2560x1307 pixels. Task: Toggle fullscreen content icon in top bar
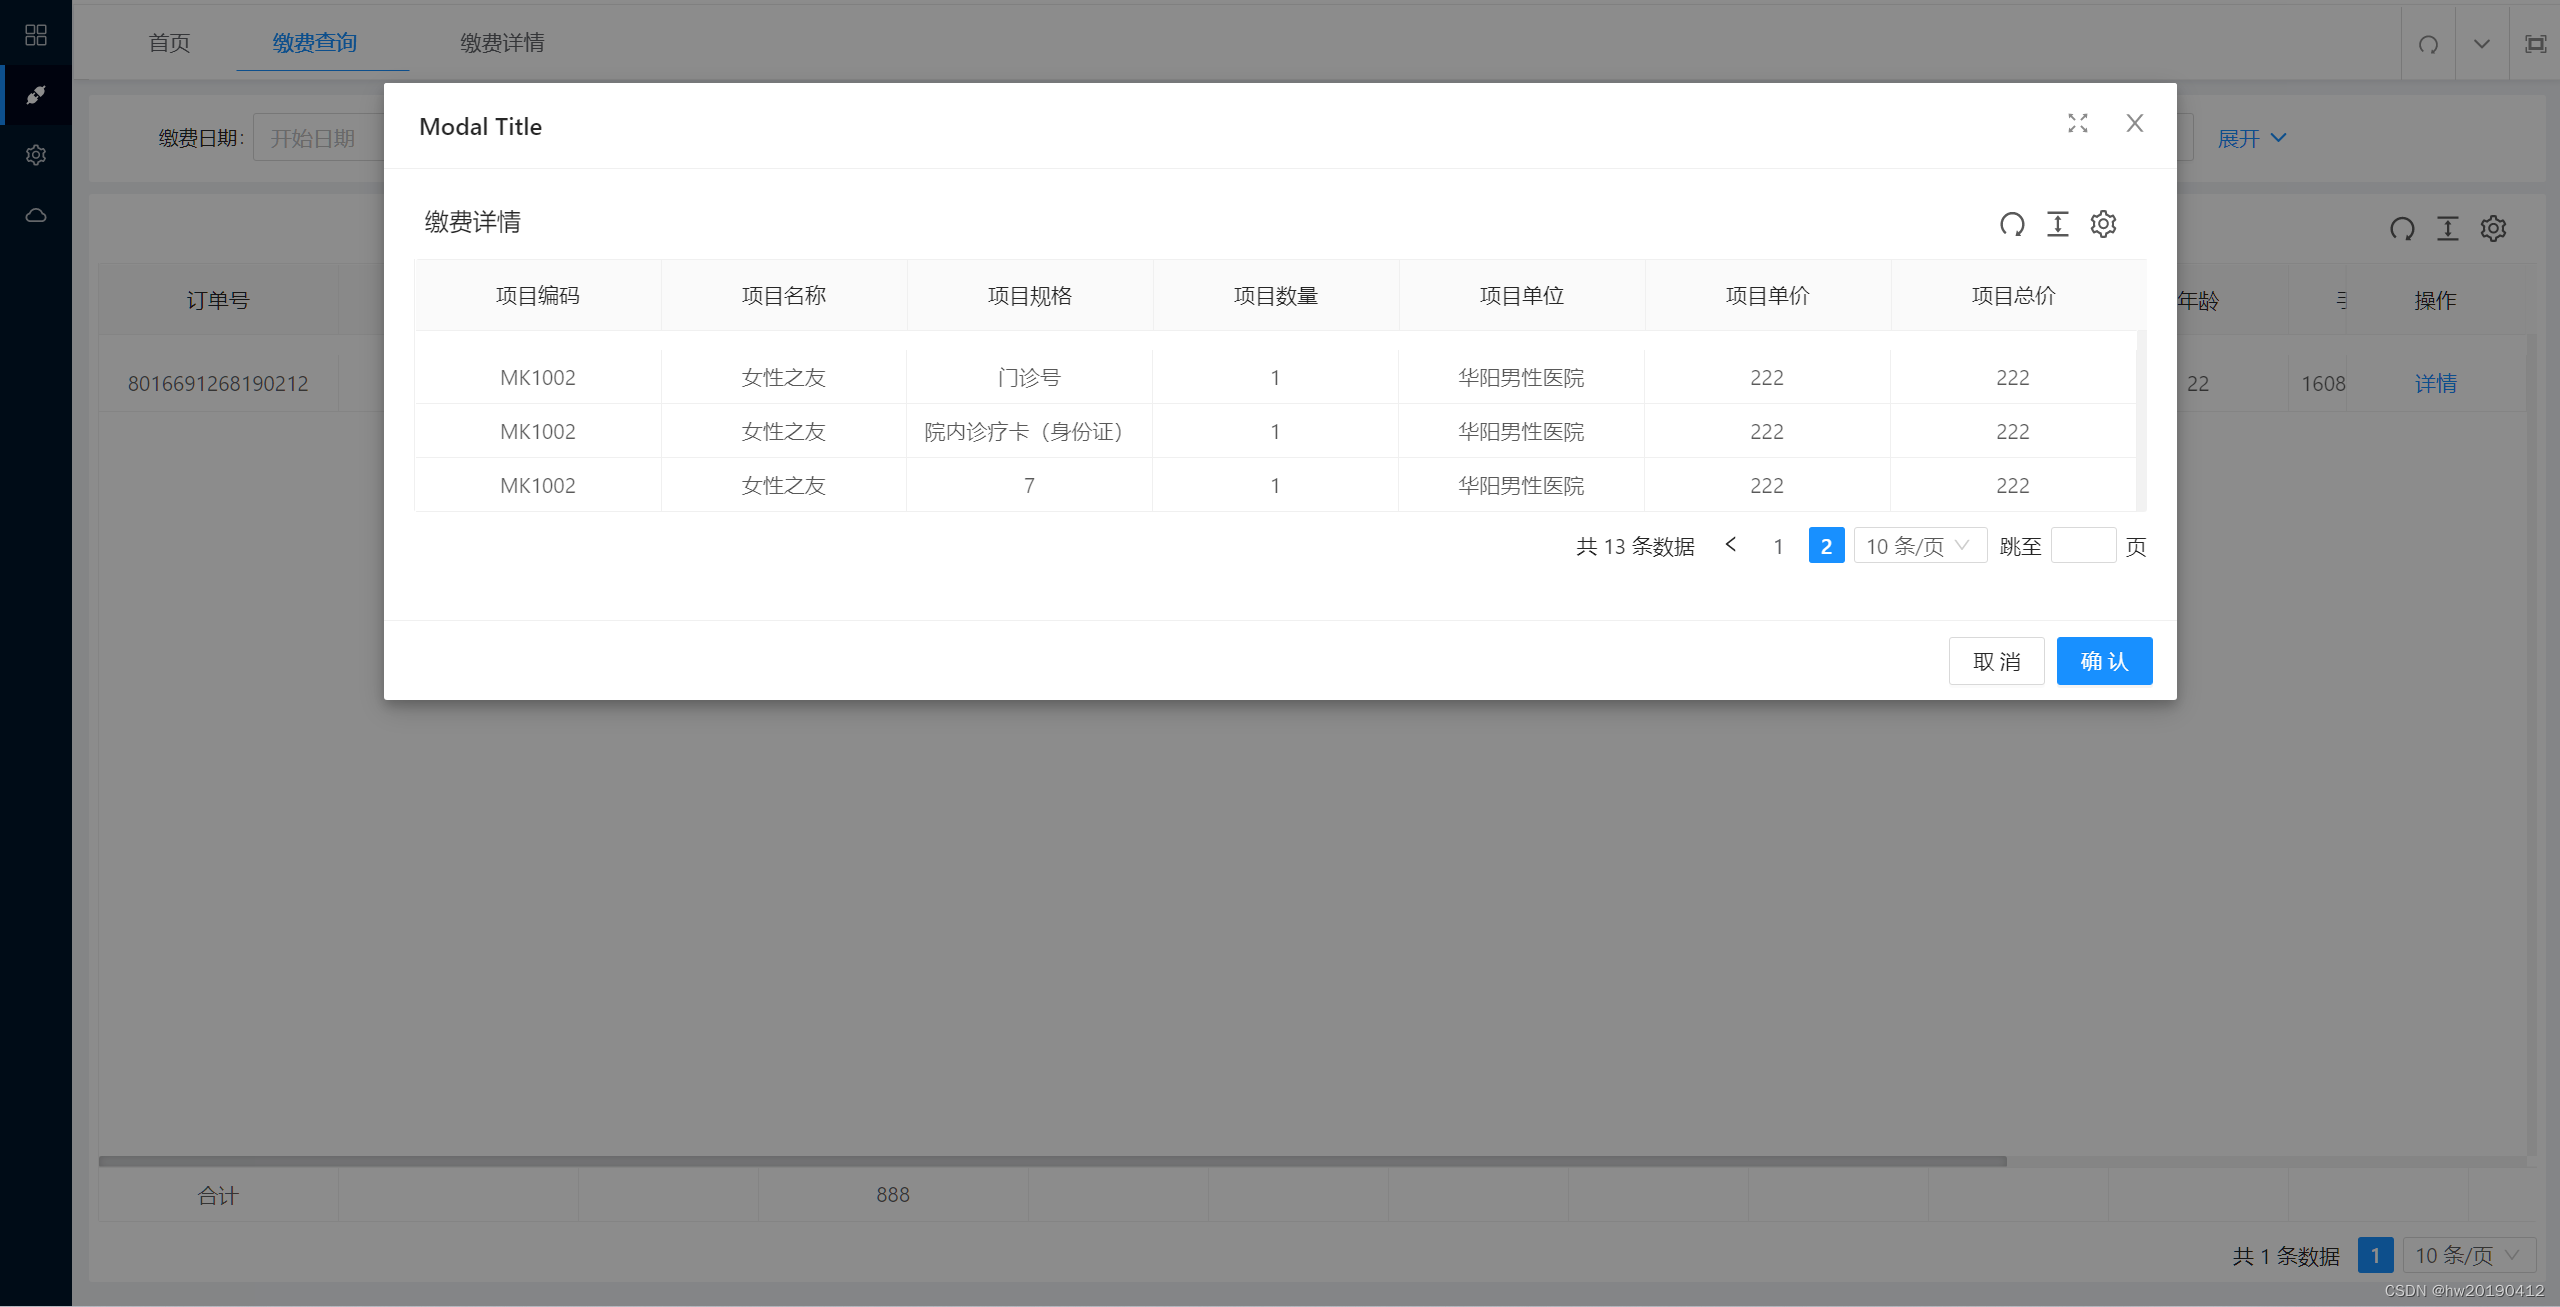click(x=2535, y=44)
